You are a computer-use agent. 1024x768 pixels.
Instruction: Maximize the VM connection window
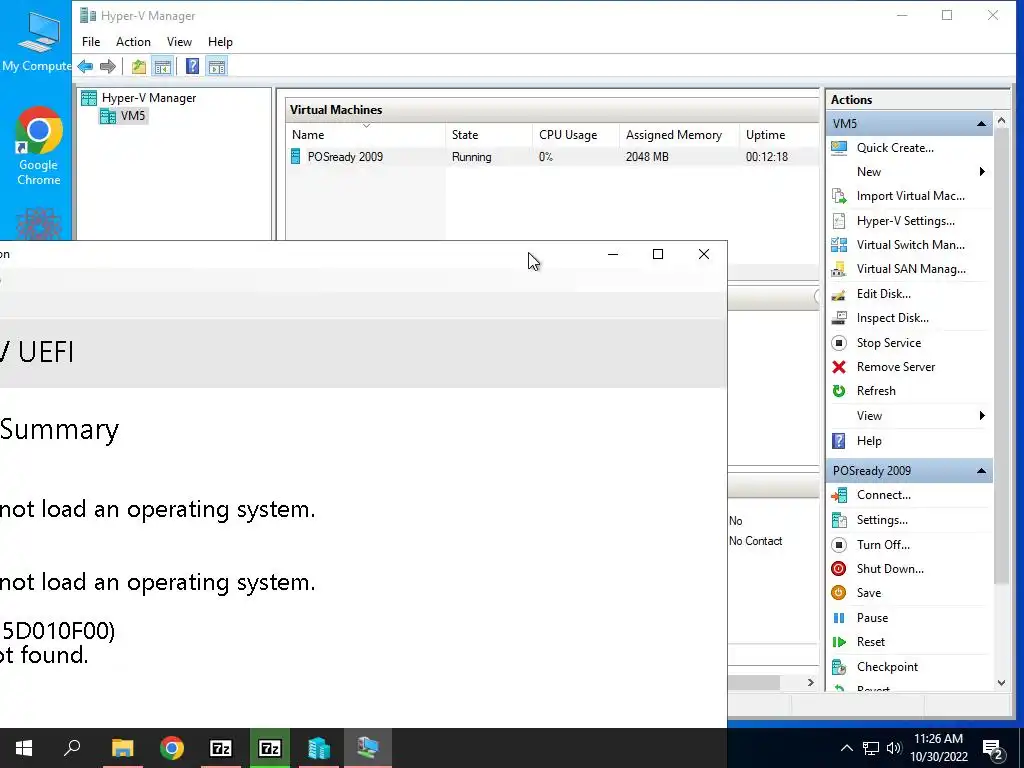pyautogui.click(x=658, y=254)
